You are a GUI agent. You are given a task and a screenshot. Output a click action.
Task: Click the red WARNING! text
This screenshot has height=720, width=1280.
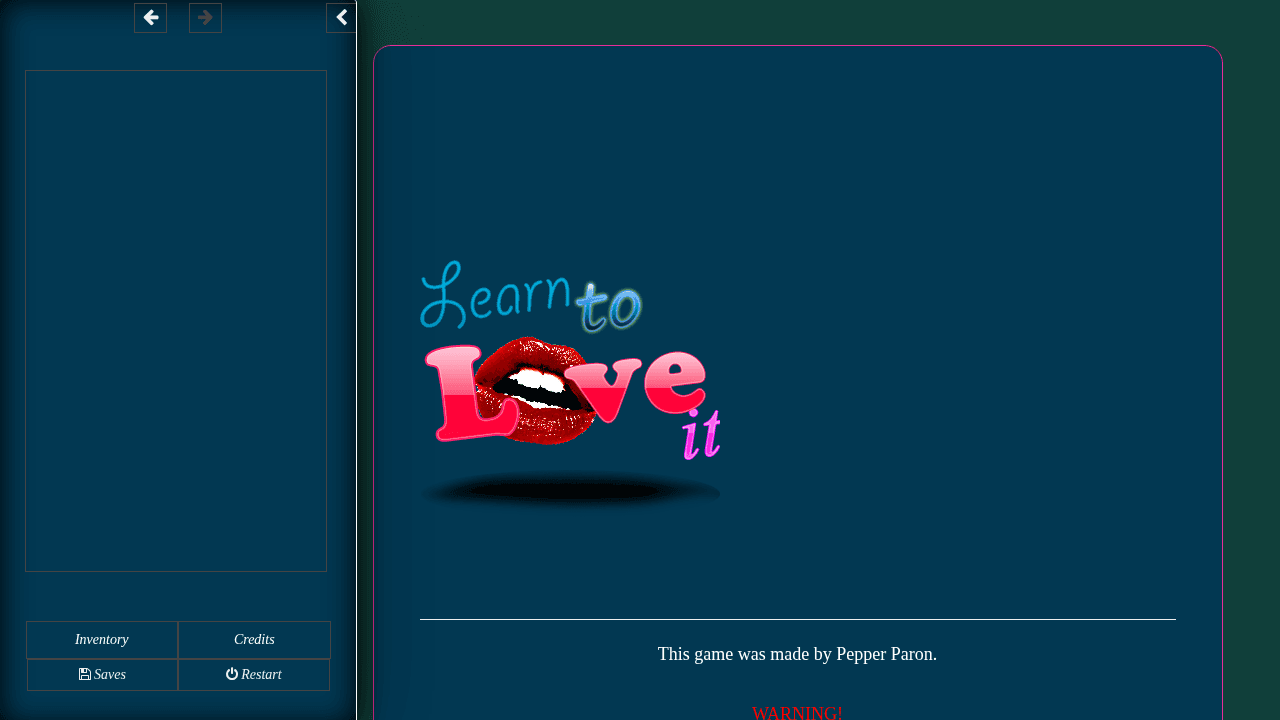797,713
